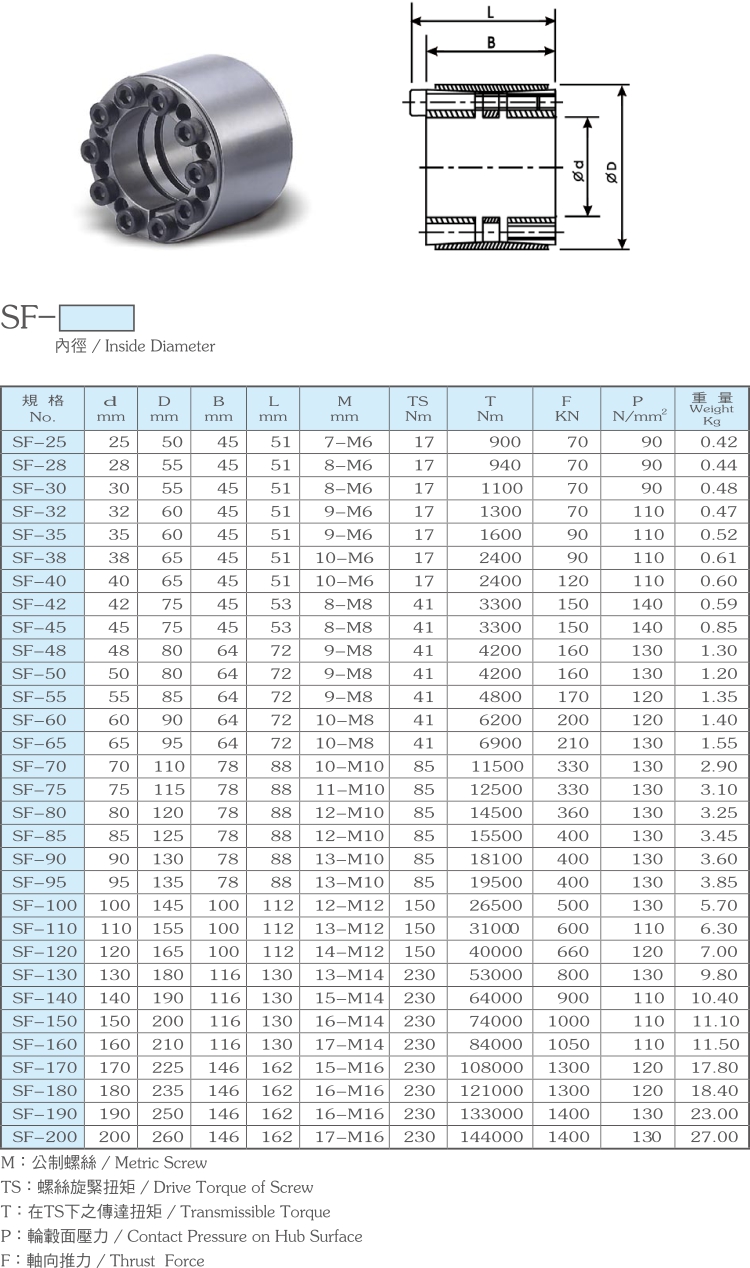Select the SF-170 row label

[43, 1067]
